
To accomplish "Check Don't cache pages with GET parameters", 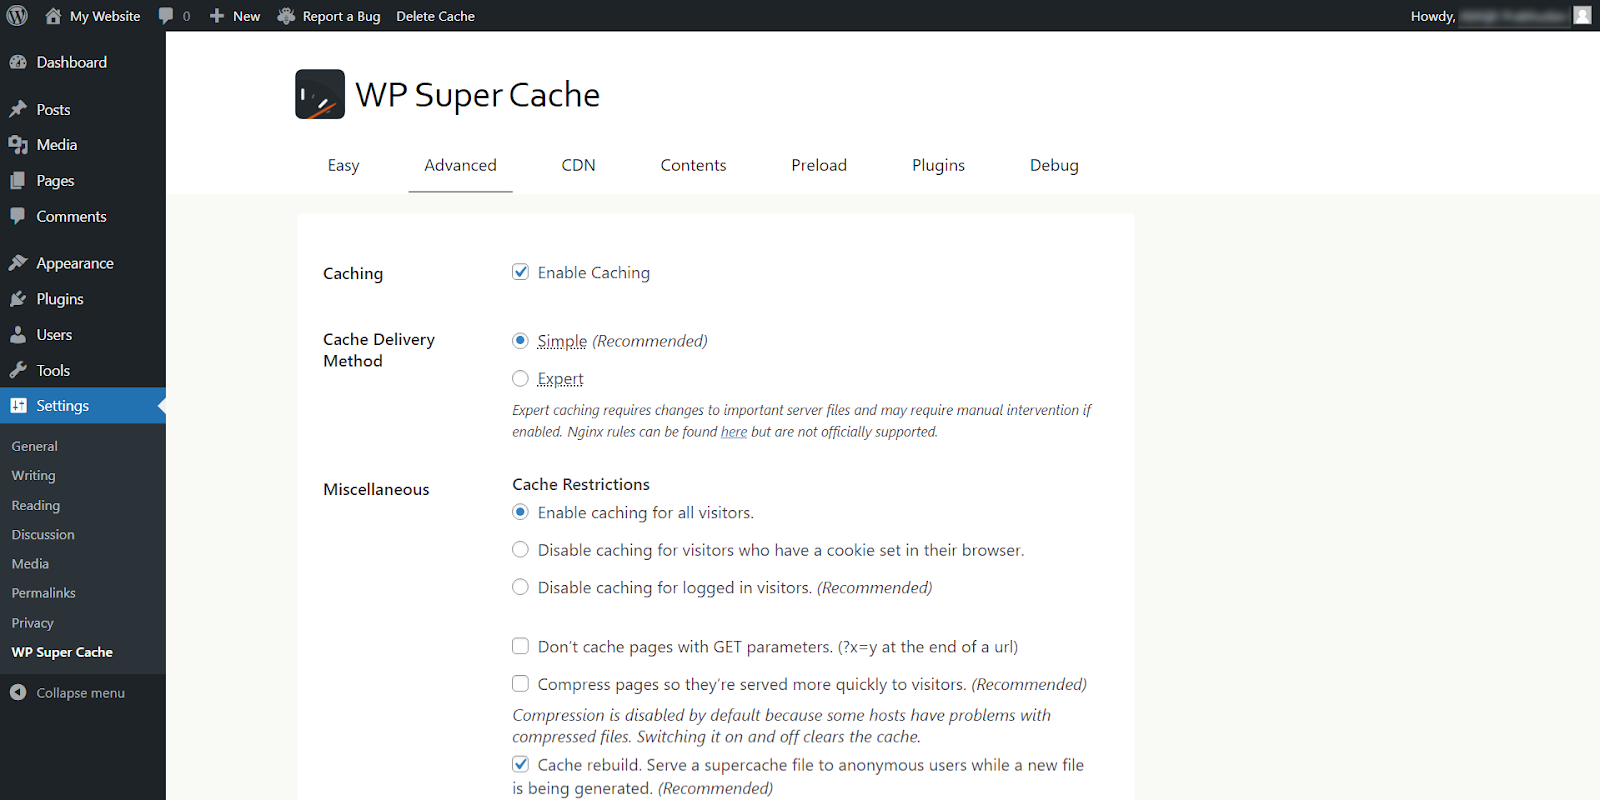I will (520, 646).
